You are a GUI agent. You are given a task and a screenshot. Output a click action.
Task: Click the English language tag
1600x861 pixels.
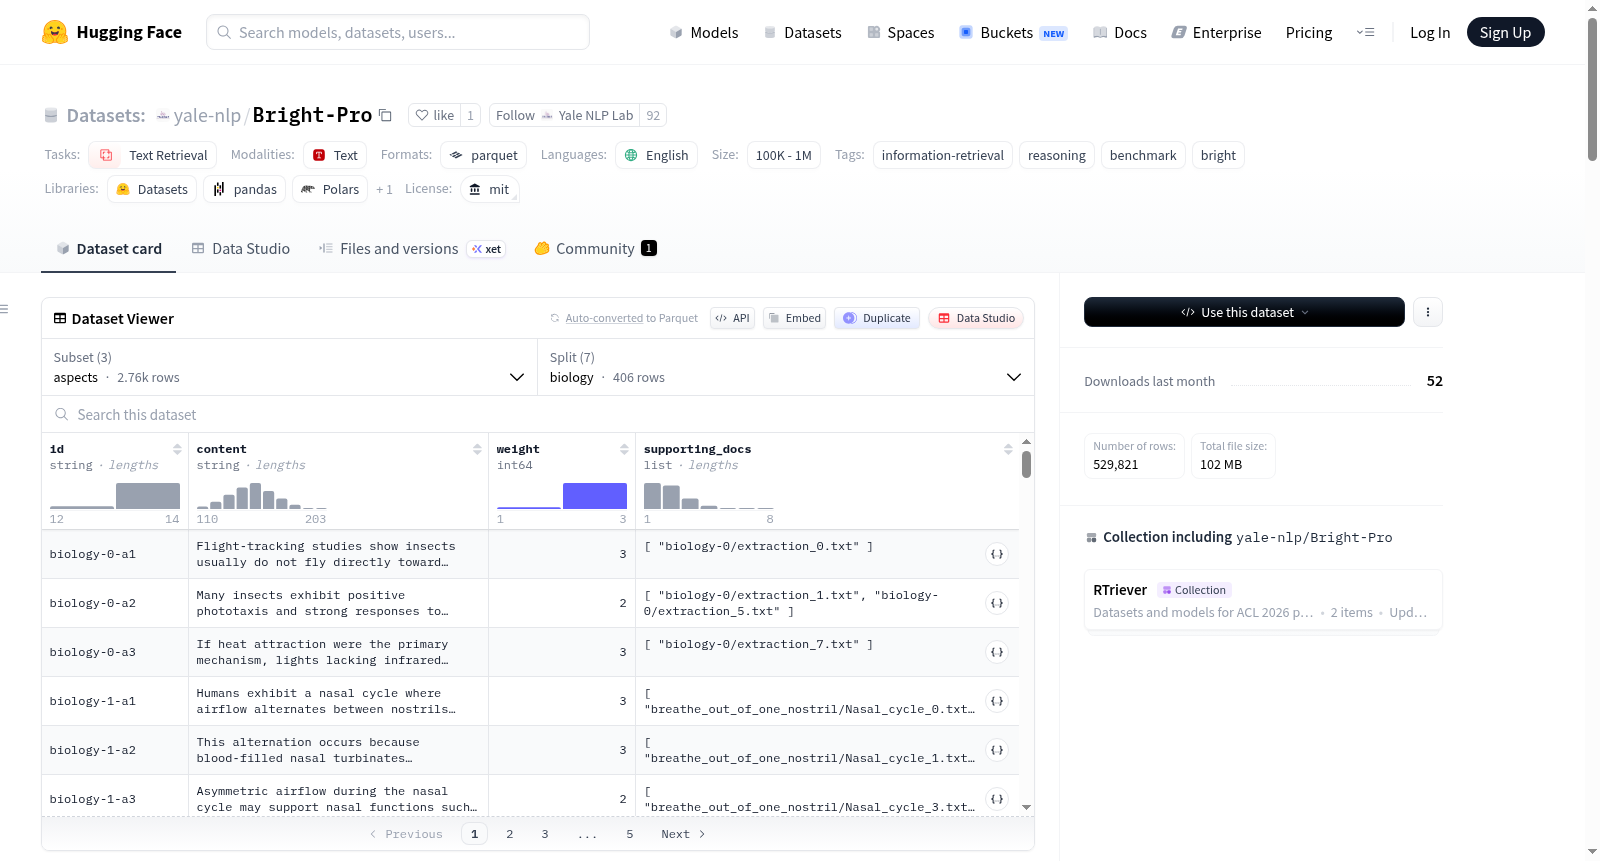point(656,155)
